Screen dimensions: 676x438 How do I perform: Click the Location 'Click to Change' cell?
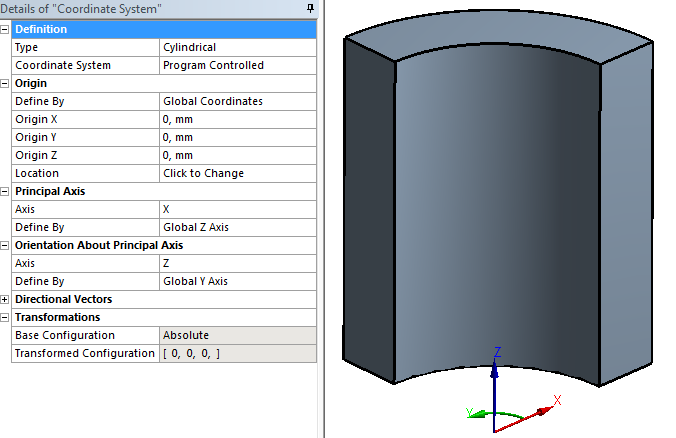(x=238, y=173)
